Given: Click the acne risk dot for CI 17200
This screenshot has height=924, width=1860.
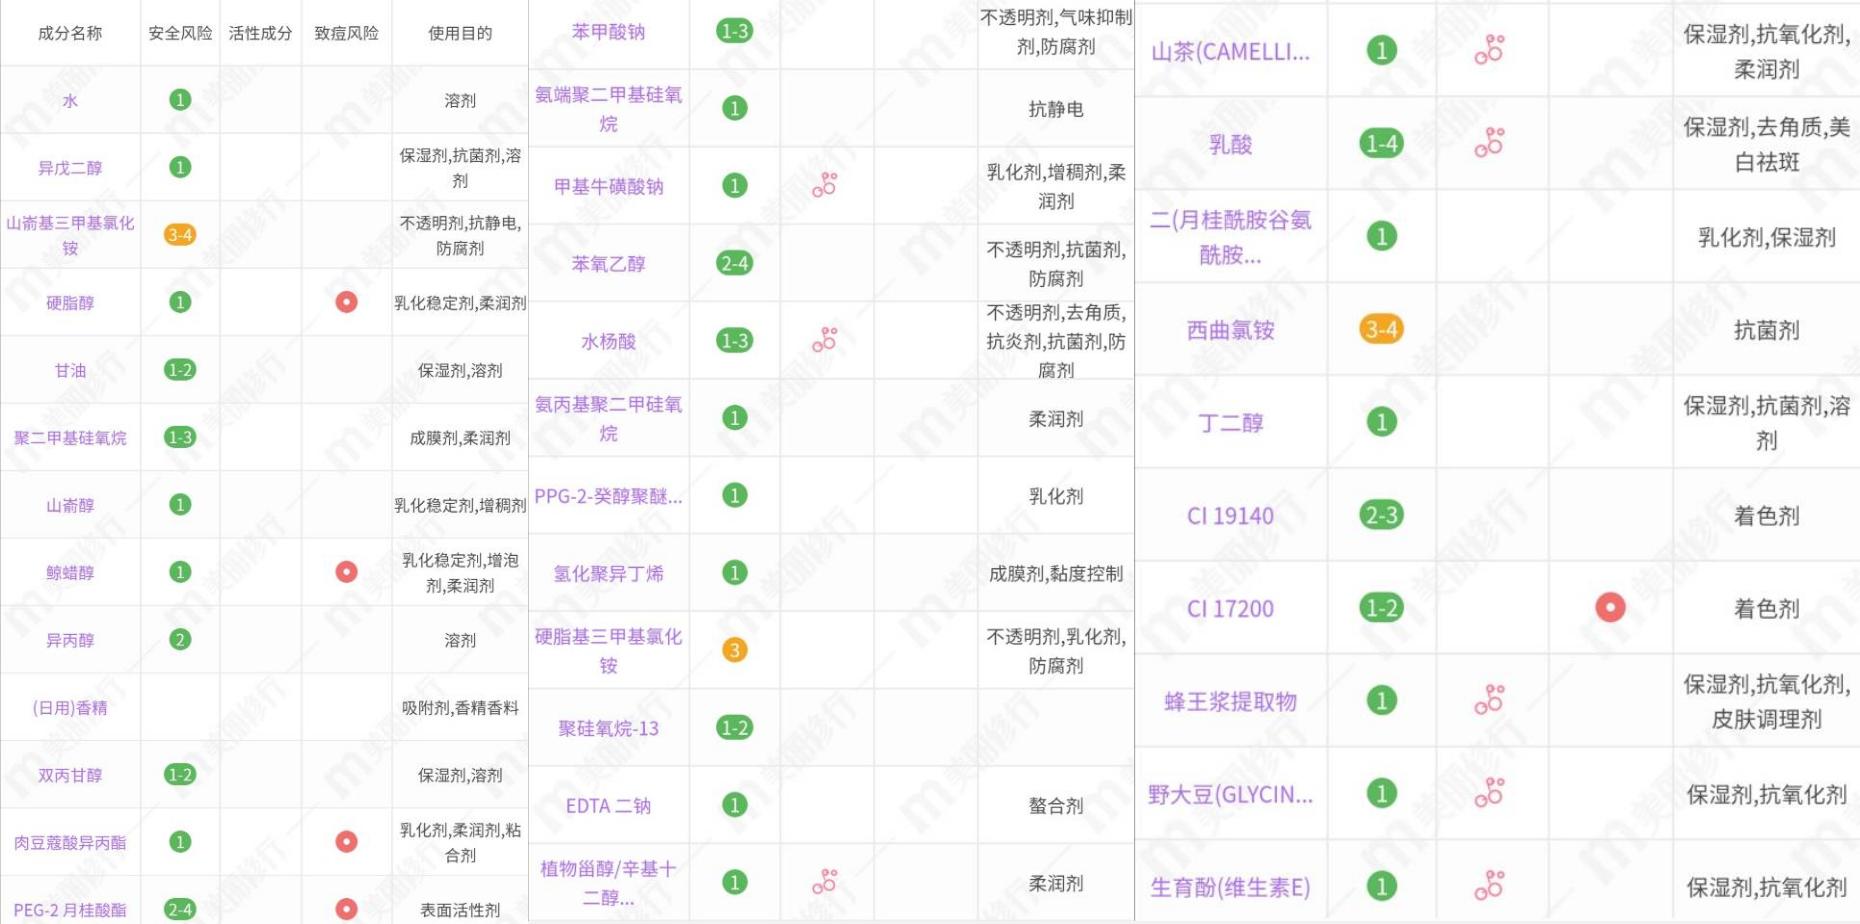Looking at the screenshot, I should coord(1609,607).
